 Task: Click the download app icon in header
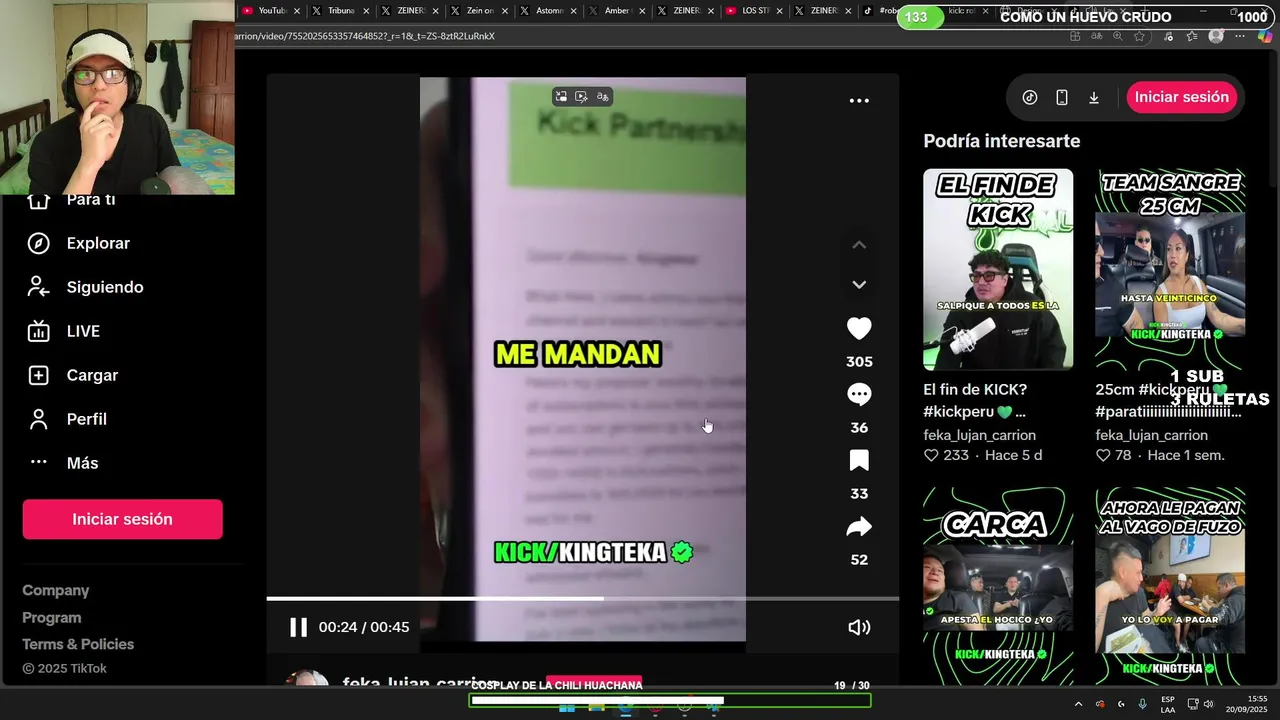1094,97
